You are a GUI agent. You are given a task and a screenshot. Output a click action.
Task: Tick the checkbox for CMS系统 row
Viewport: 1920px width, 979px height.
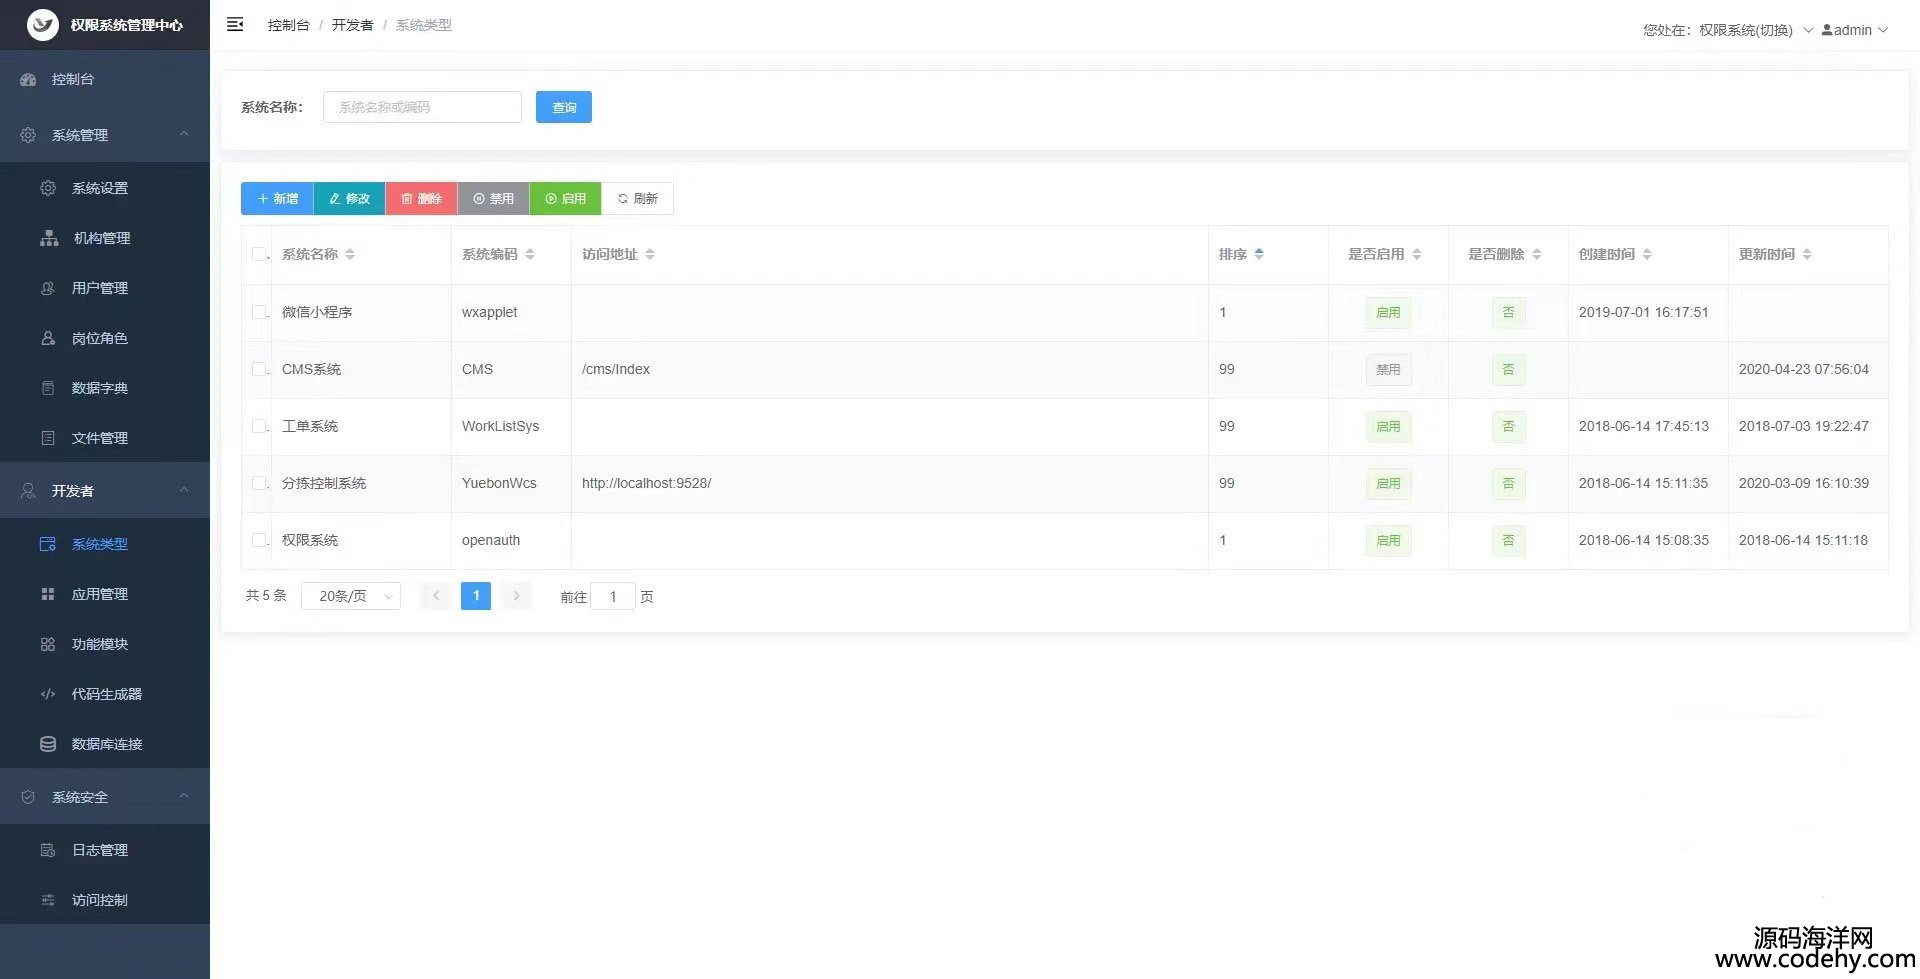(x=259, y=369)
